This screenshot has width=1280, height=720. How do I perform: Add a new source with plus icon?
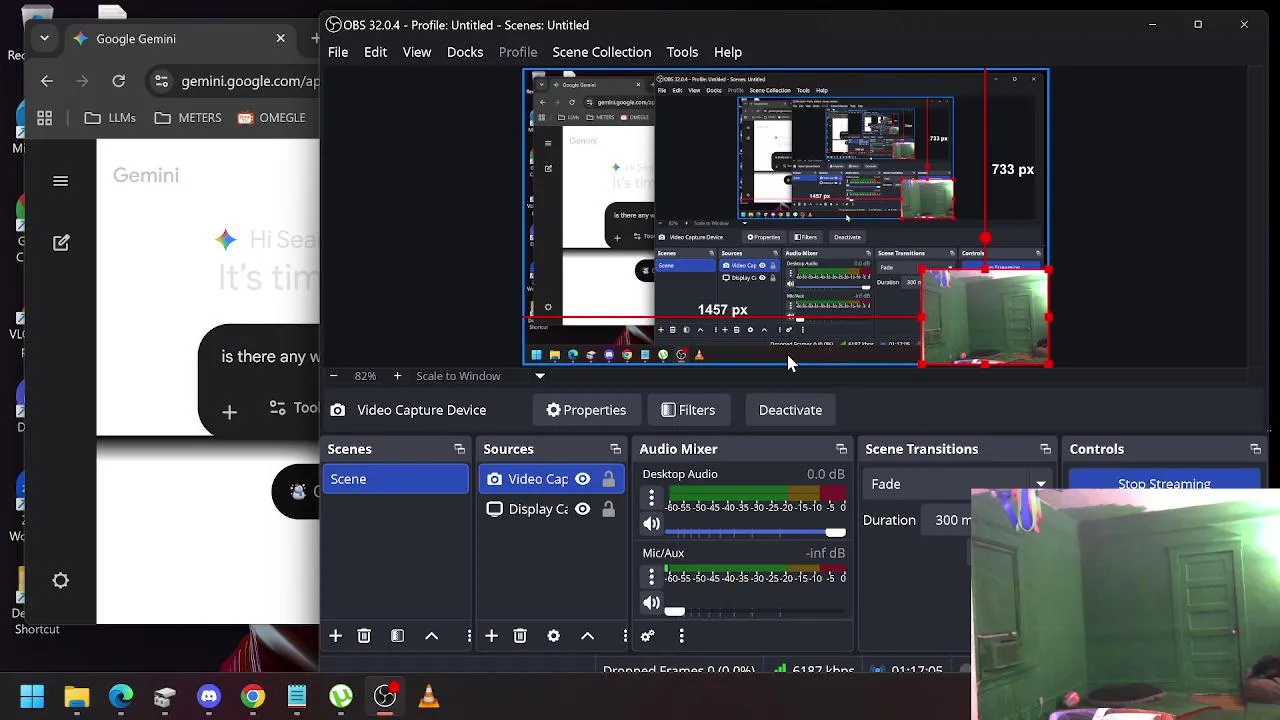(x=491, y=636)
